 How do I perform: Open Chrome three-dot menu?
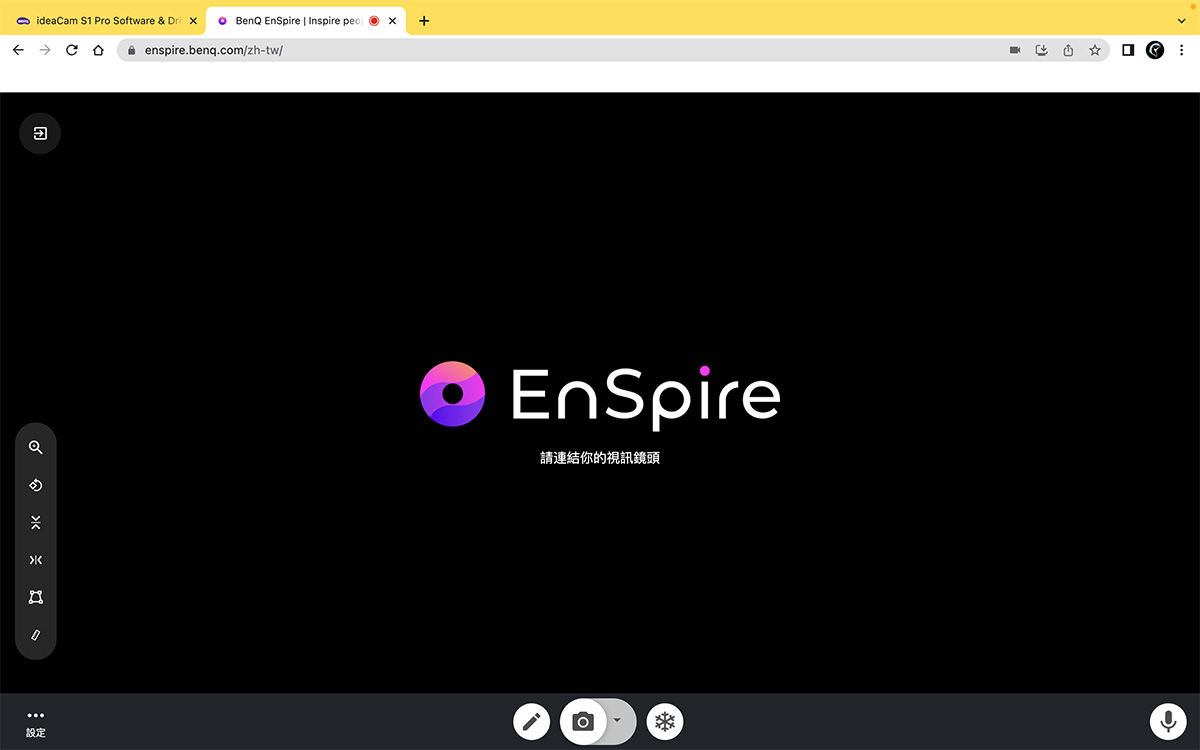[1181, 50]
